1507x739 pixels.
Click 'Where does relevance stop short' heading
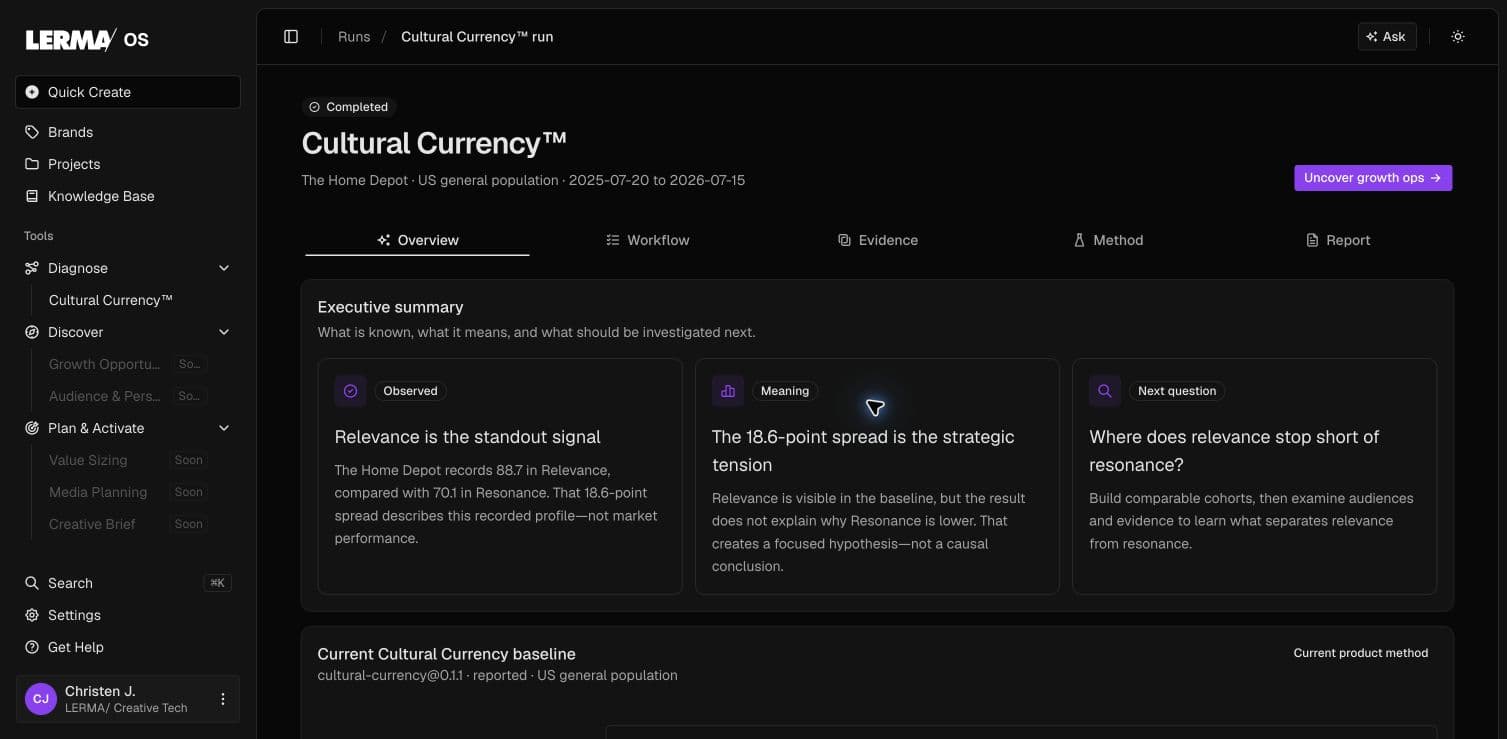point(1234,451)
